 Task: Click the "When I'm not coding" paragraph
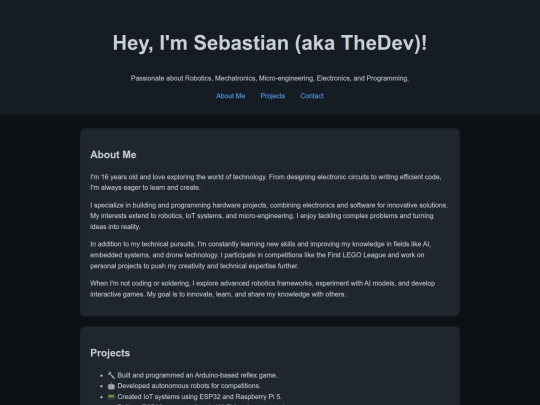(263, 289)
